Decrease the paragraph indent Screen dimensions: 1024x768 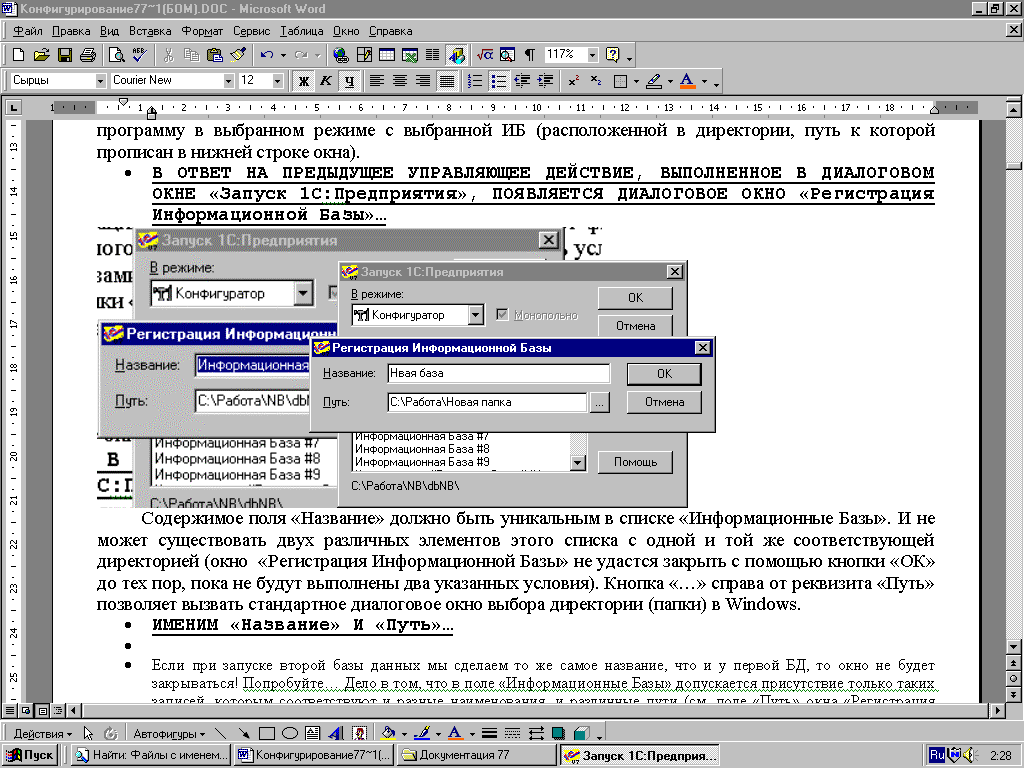pyautogui.click(x=522, y=81)
